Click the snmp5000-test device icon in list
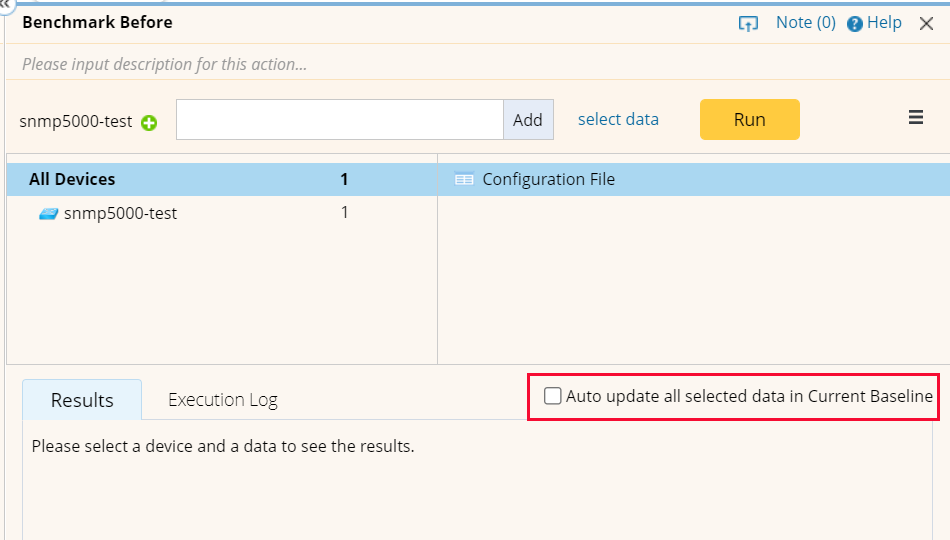Image resolution: width=950 pixels, height=540 pixels. click(48, 213)
